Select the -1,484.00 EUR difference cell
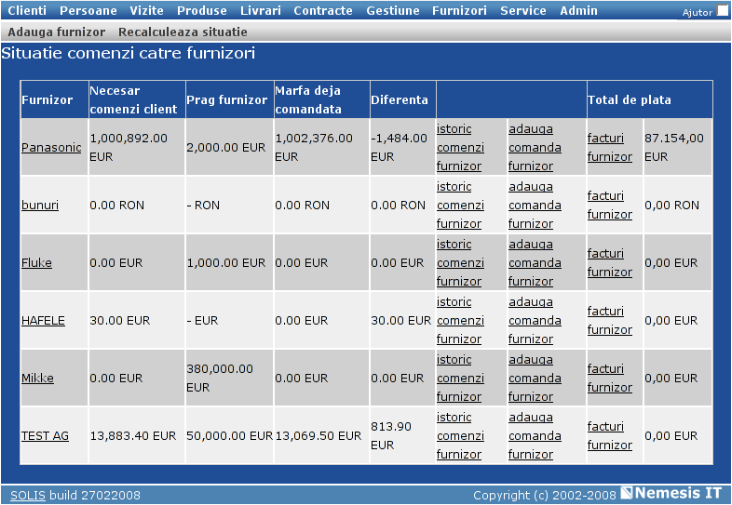Viewport: 732px width, 505px height. pos(403,147)
